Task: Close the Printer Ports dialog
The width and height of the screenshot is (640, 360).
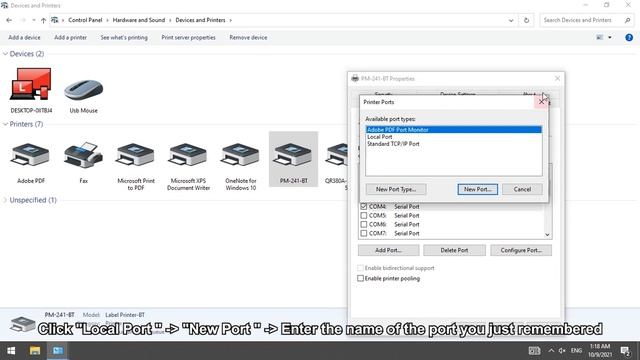Action: pos(542,102)
